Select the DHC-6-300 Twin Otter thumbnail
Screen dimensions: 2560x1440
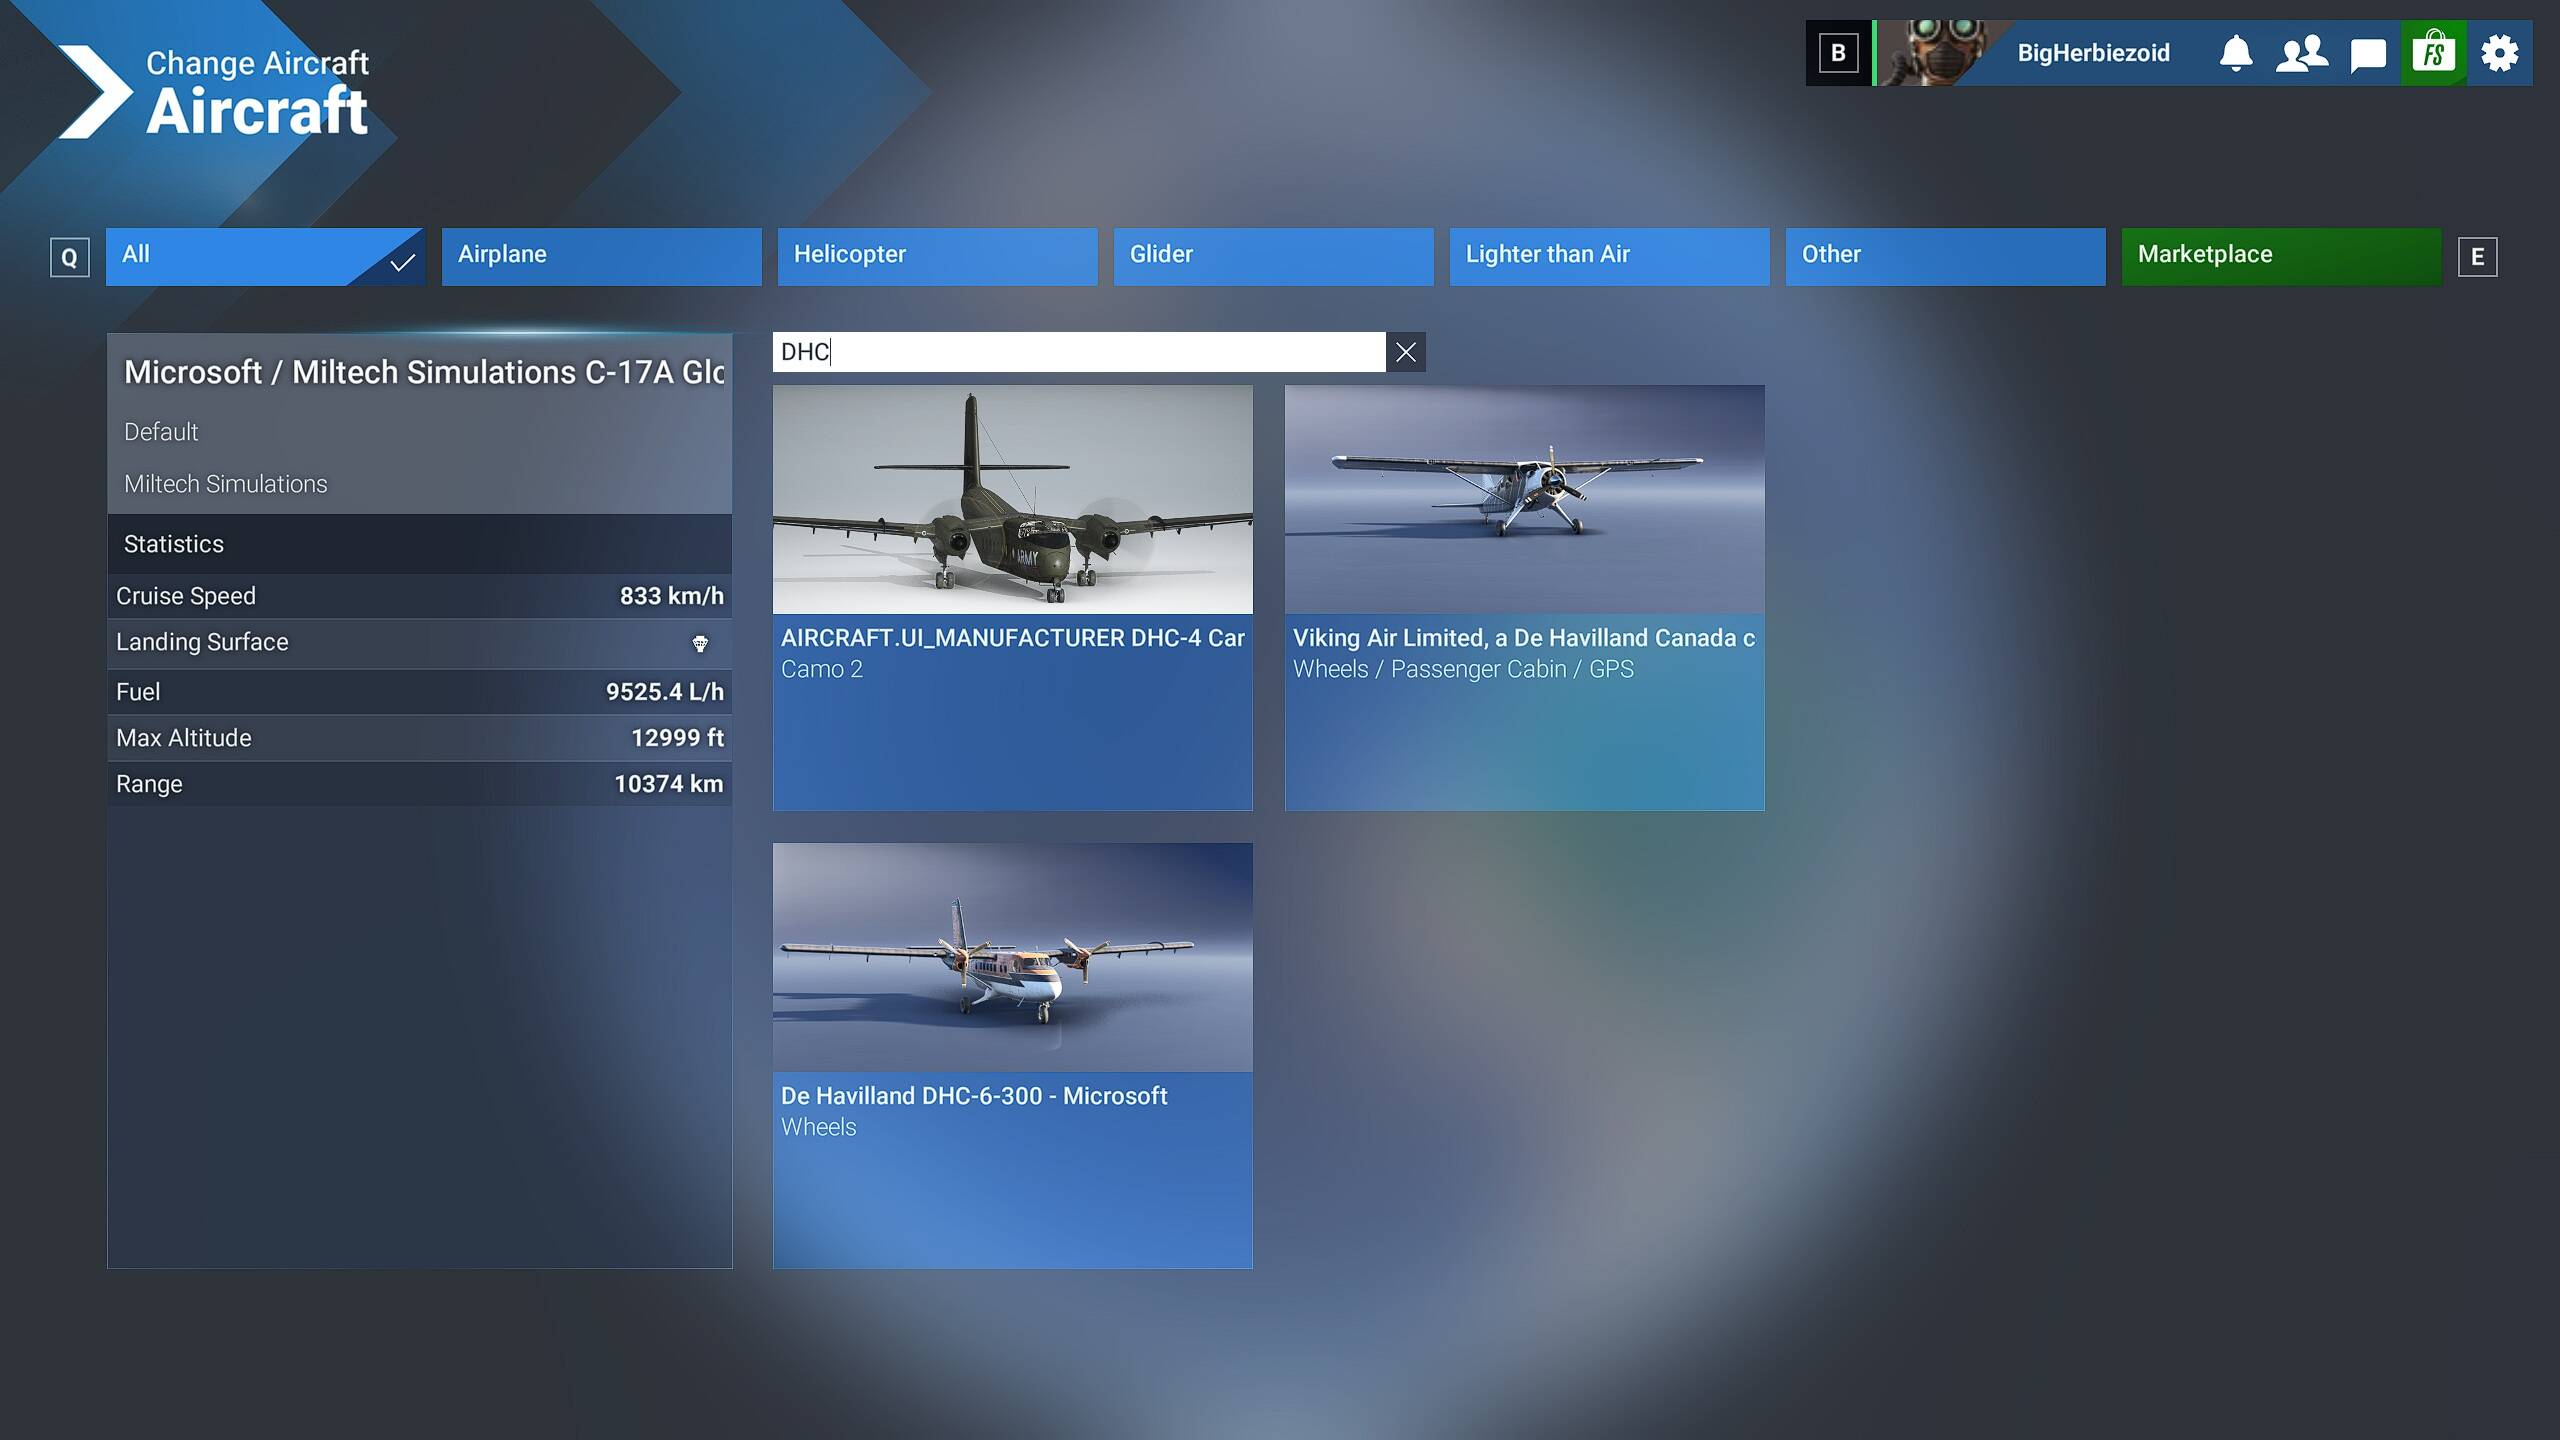point(1012,957)
